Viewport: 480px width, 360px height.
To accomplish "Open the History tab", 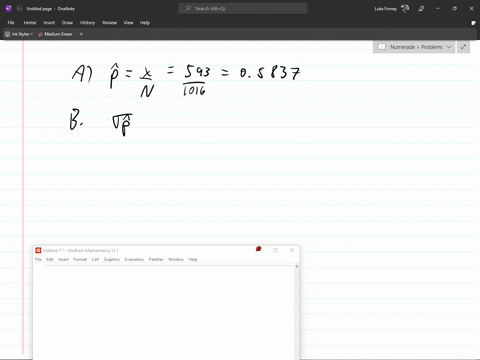I will click(x=87, y=23).
